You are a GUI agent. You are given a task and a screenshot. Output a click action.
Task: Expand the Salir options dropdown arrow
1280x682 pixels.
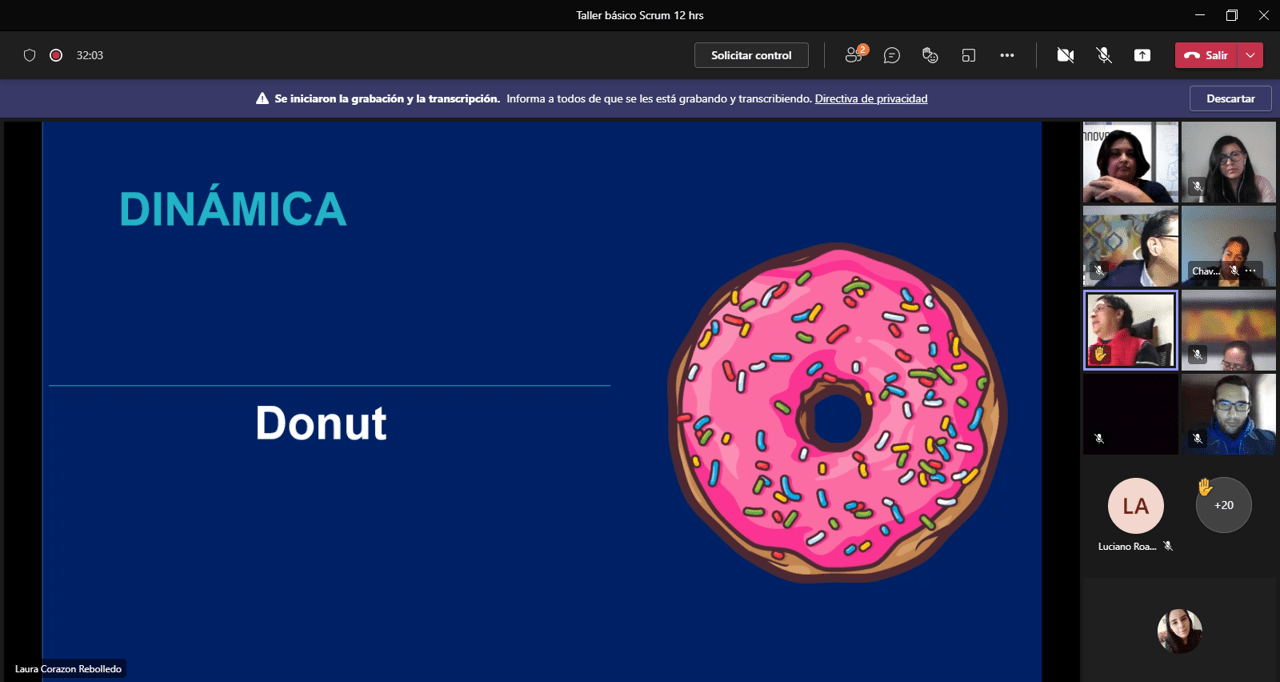1251,56
